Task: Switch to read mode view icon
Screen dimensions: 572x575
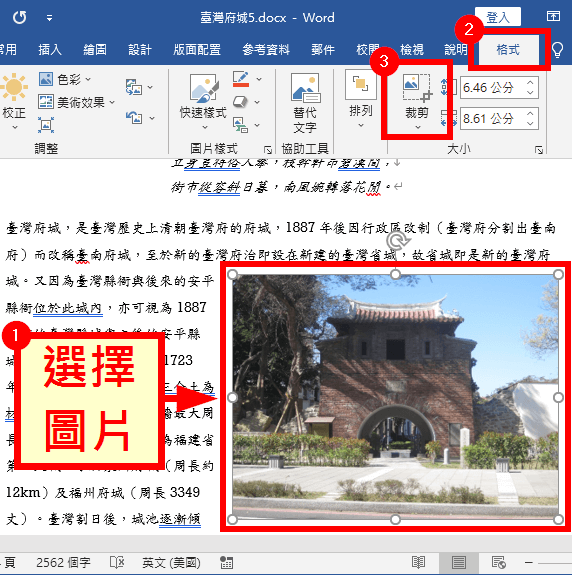Action: 418,562
